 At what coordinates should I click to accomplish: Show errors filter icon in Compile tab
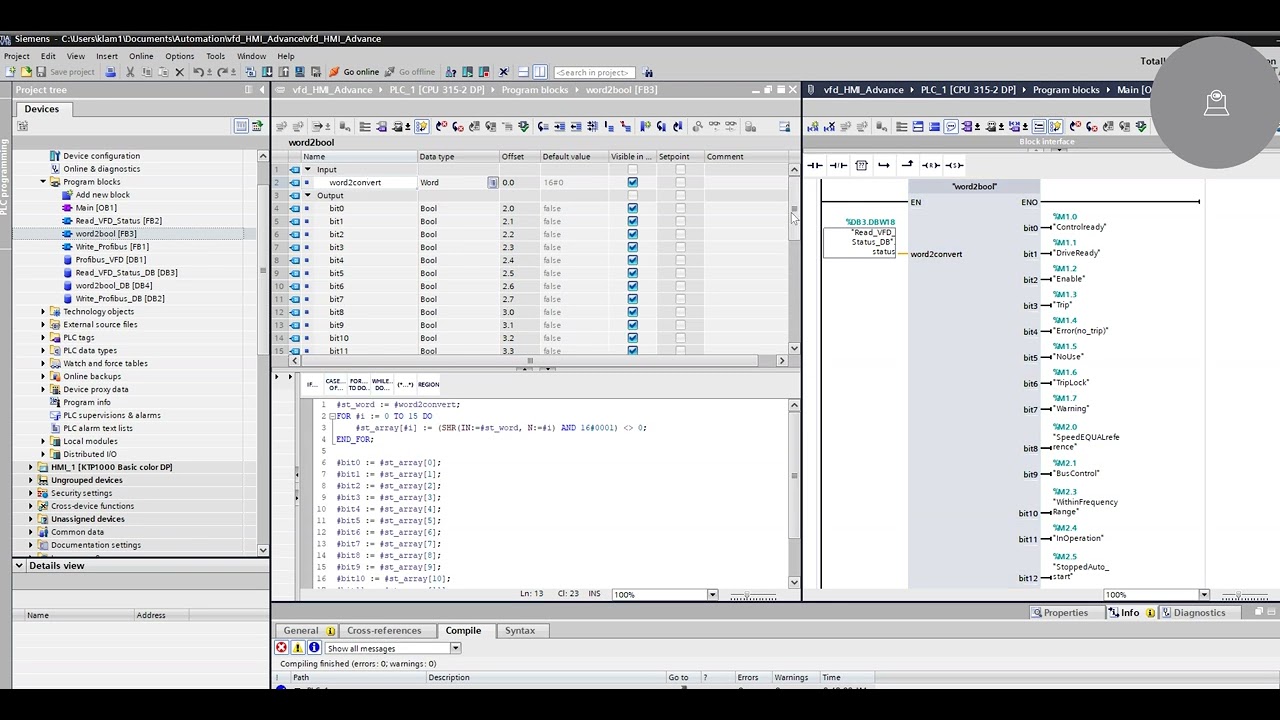click(x=282, y=648)
